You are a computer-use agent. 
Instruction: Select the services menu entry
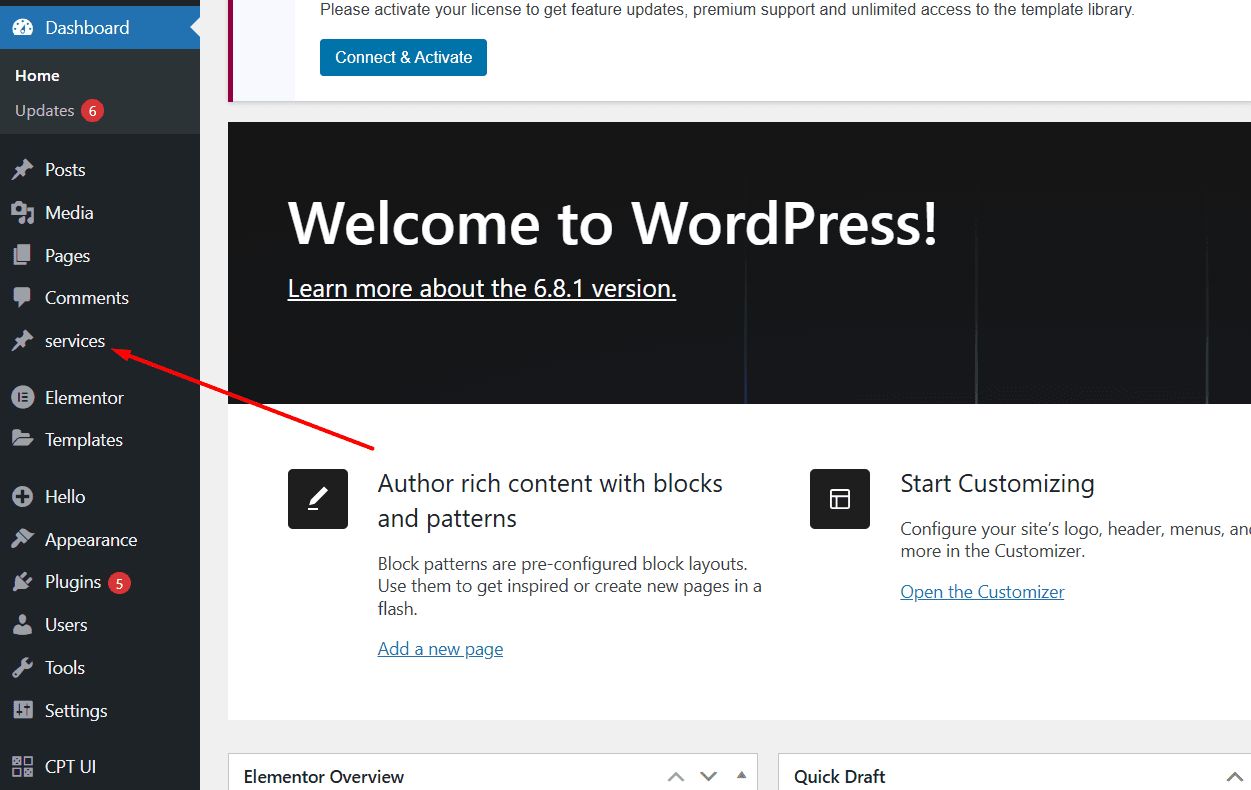tap(76, 340)
